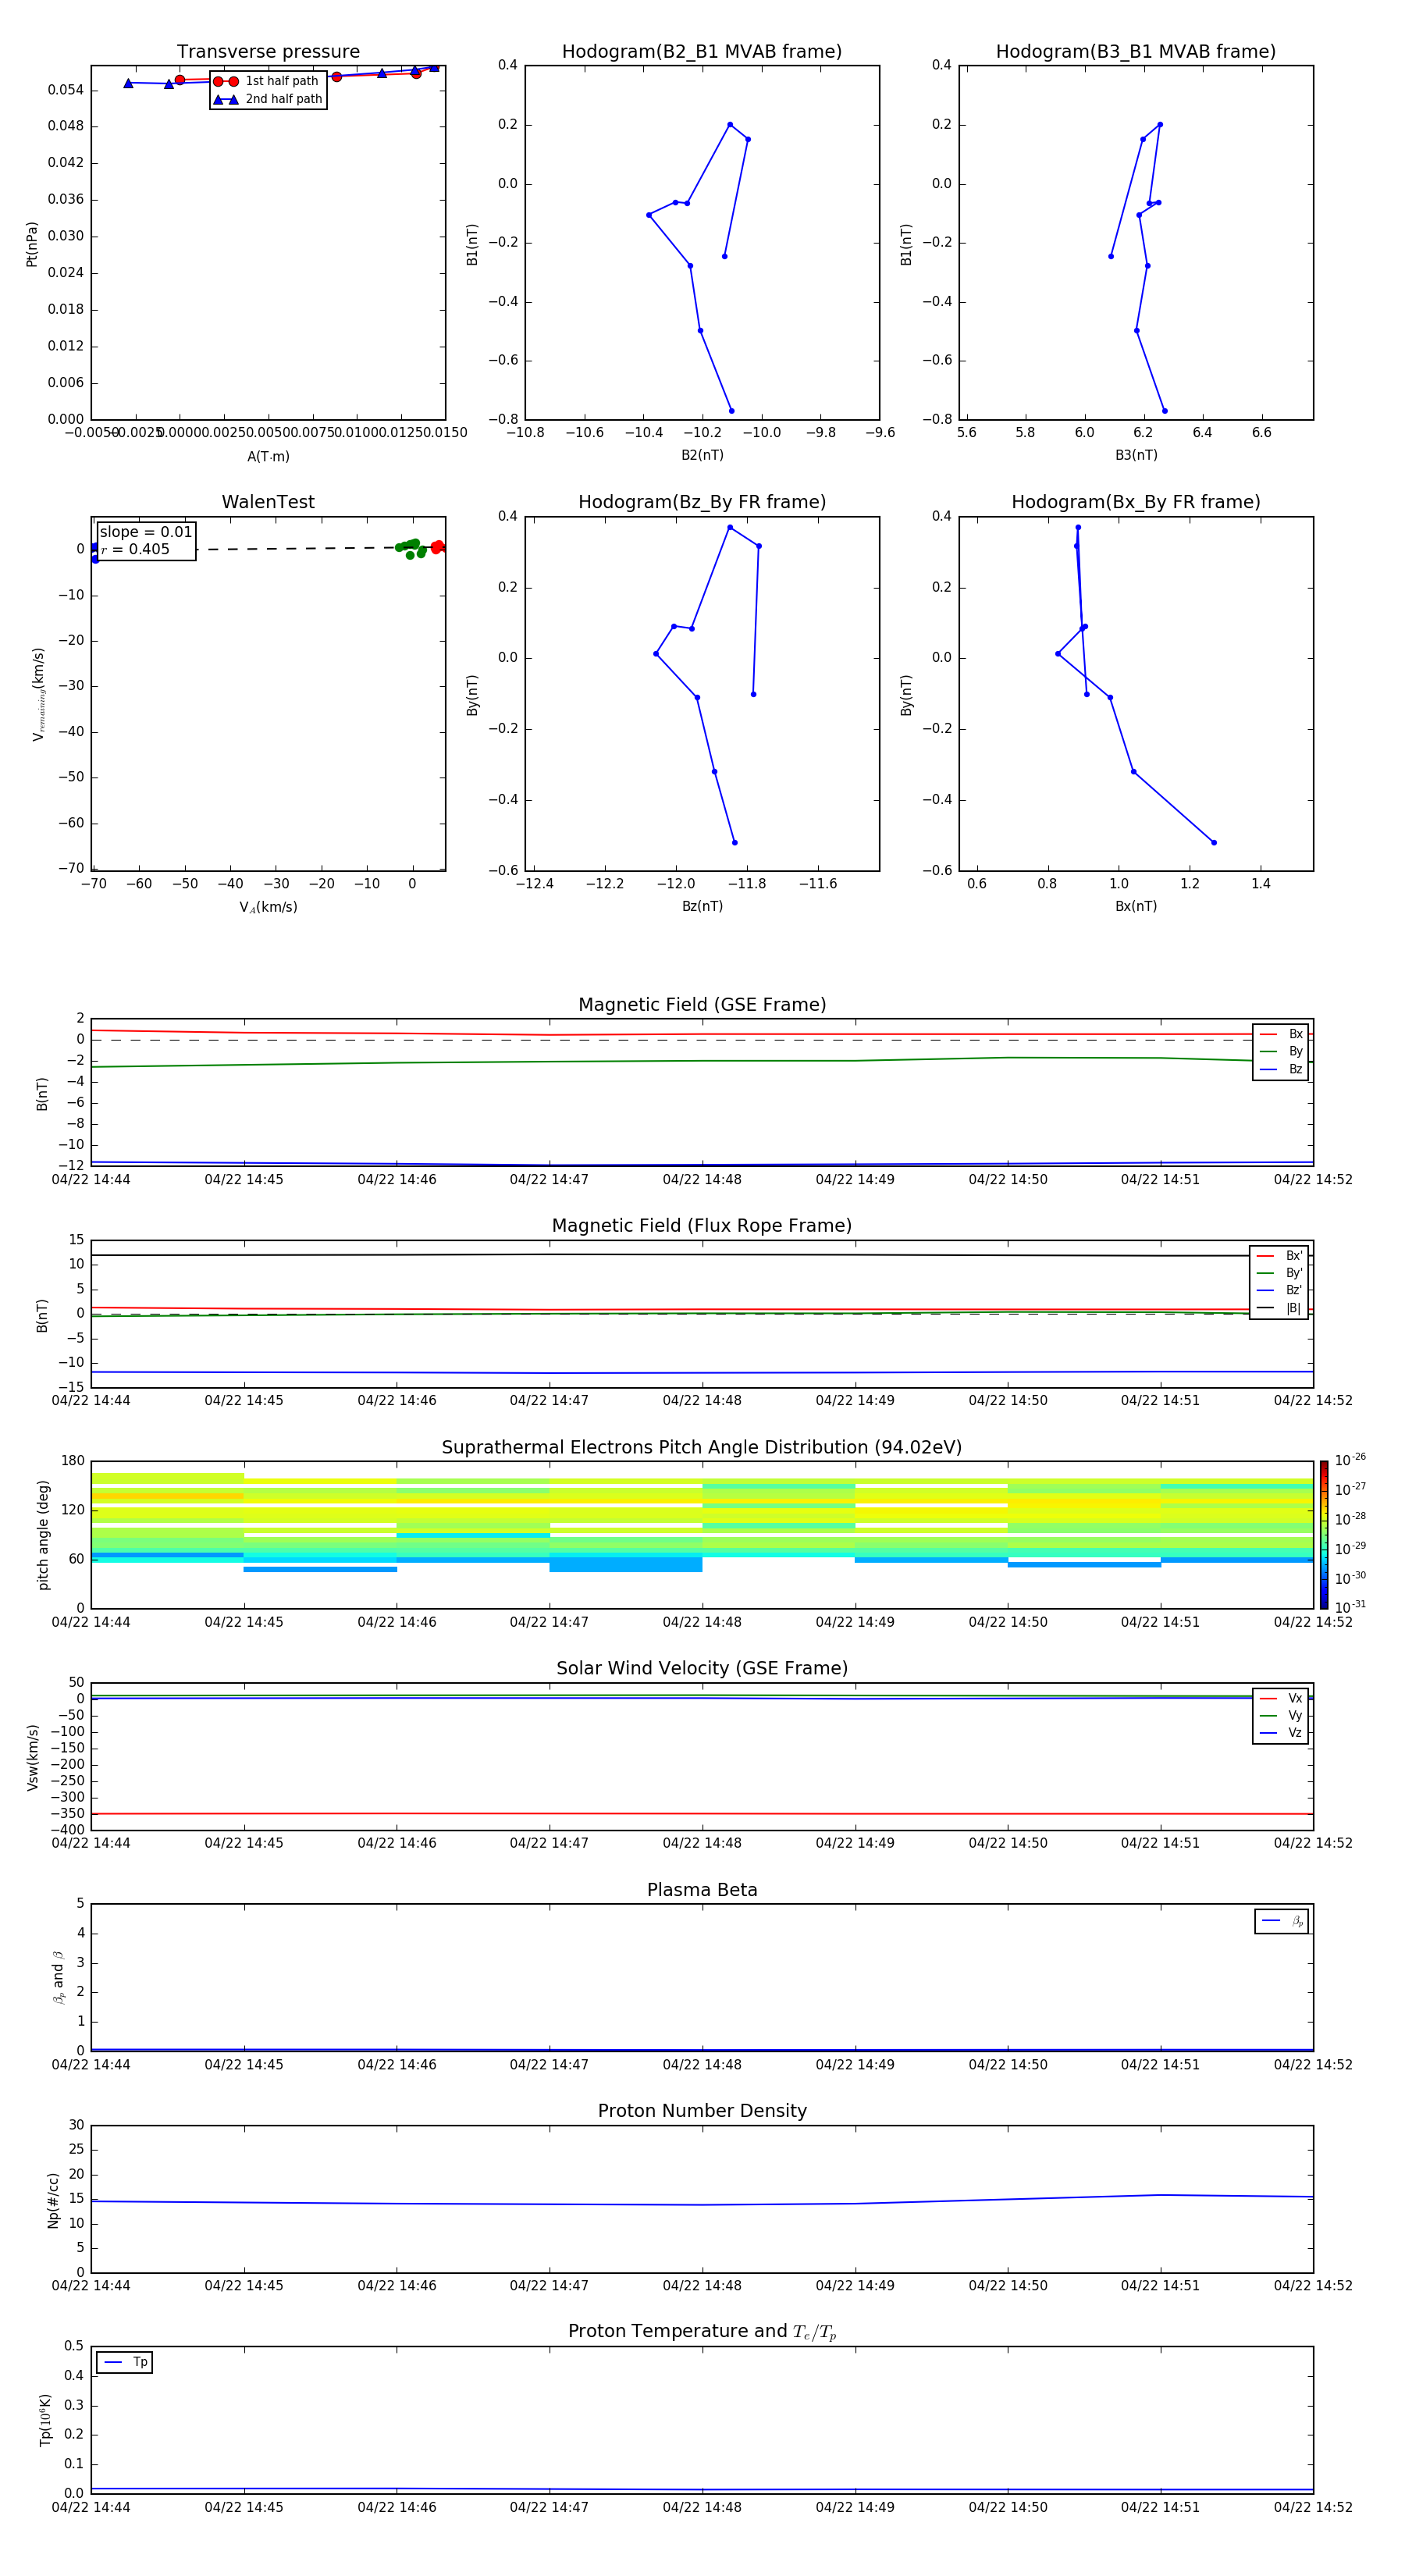1405x2576 pixels.
Task: Click the 'Hodogram(B3_B1 MVAB frame)' title
Action: pyautogui.click(x=1136, y=52)
